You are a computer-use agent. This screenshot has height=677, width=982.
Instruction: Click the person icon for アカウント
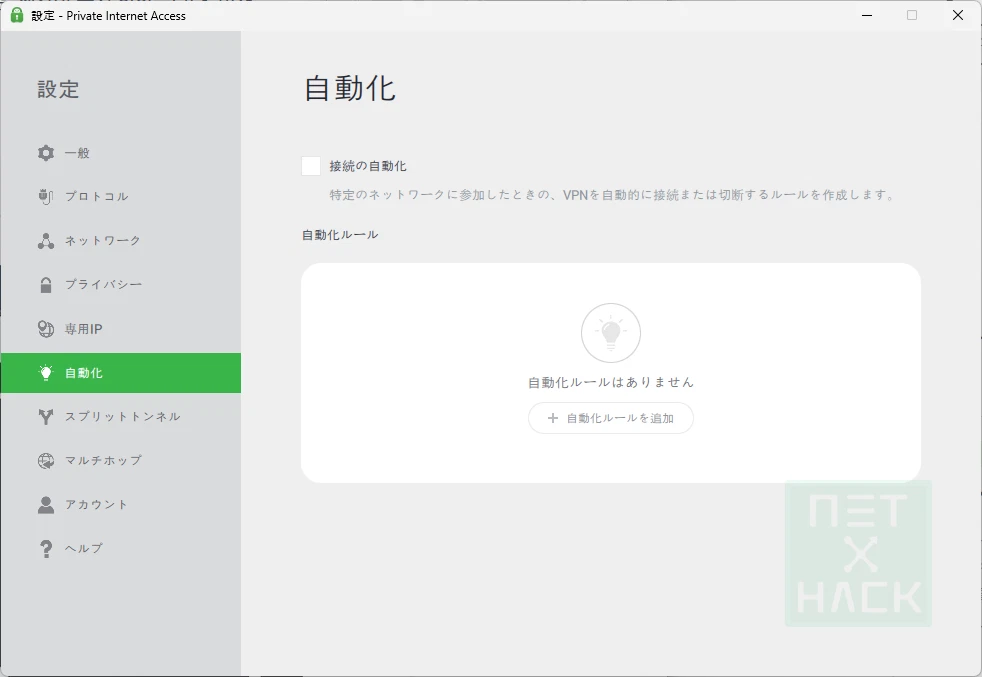tap(46, 505)
